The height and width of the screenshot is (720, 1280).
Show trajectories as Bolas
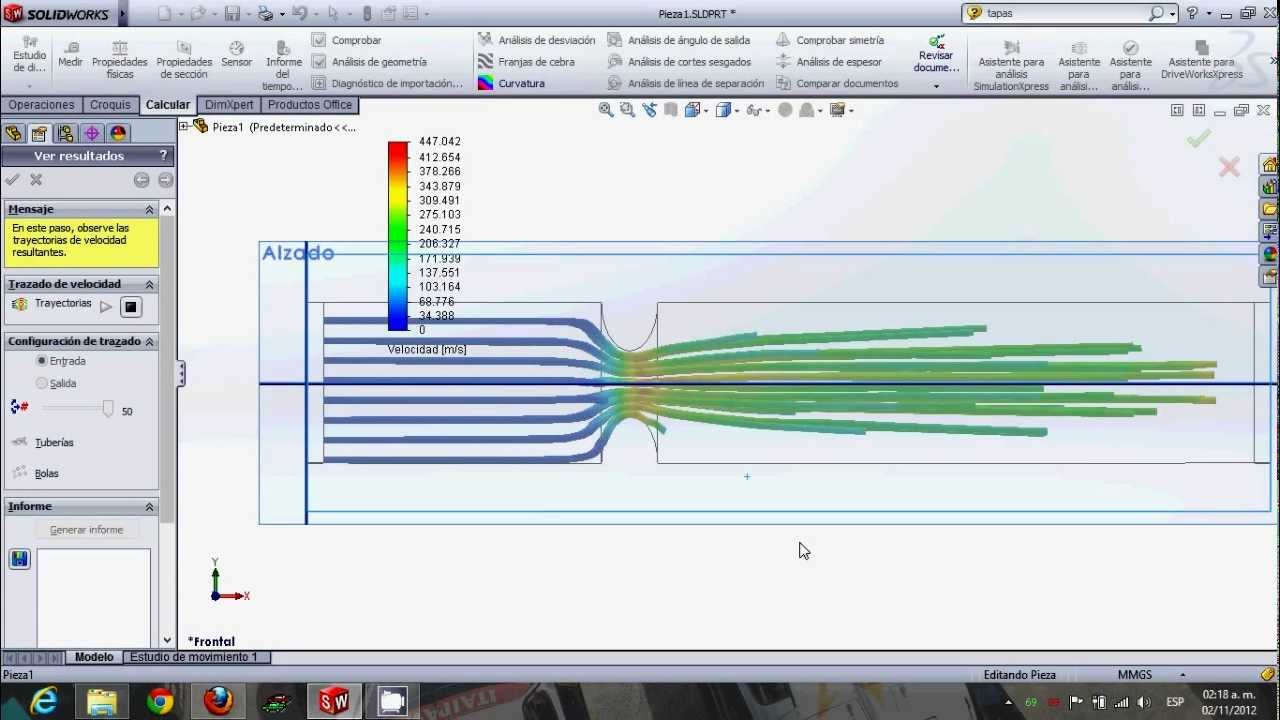click(35, 473)
